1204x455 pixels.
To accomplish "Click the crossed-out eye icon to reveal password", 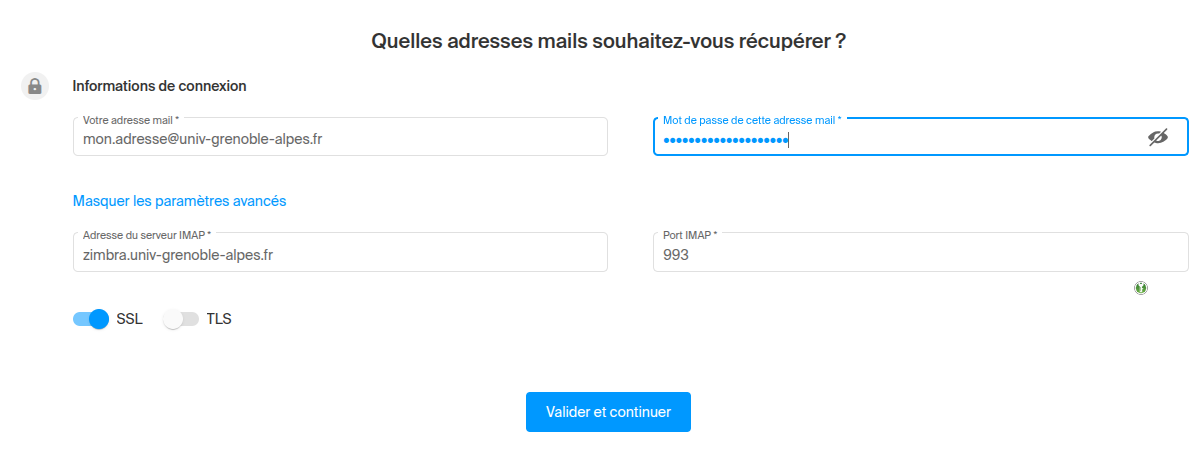I will [x=1157, y=138].
